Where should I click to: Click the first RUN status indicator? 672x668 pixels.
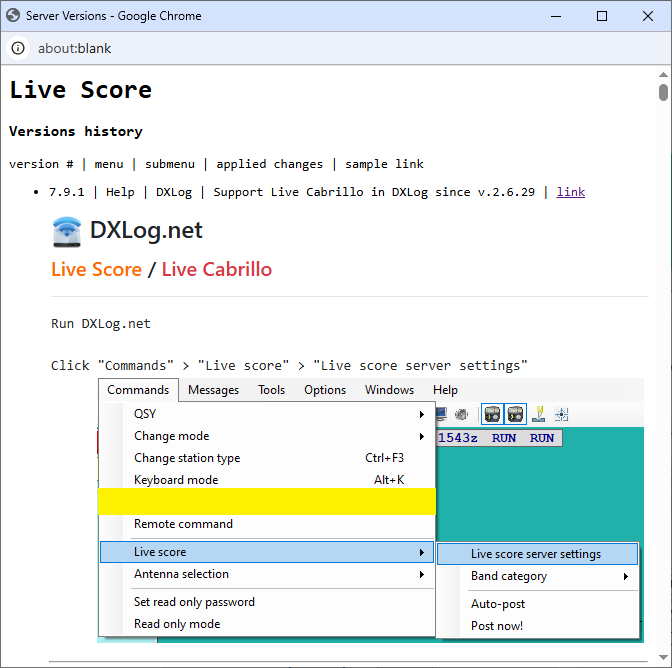click(504, 438)
